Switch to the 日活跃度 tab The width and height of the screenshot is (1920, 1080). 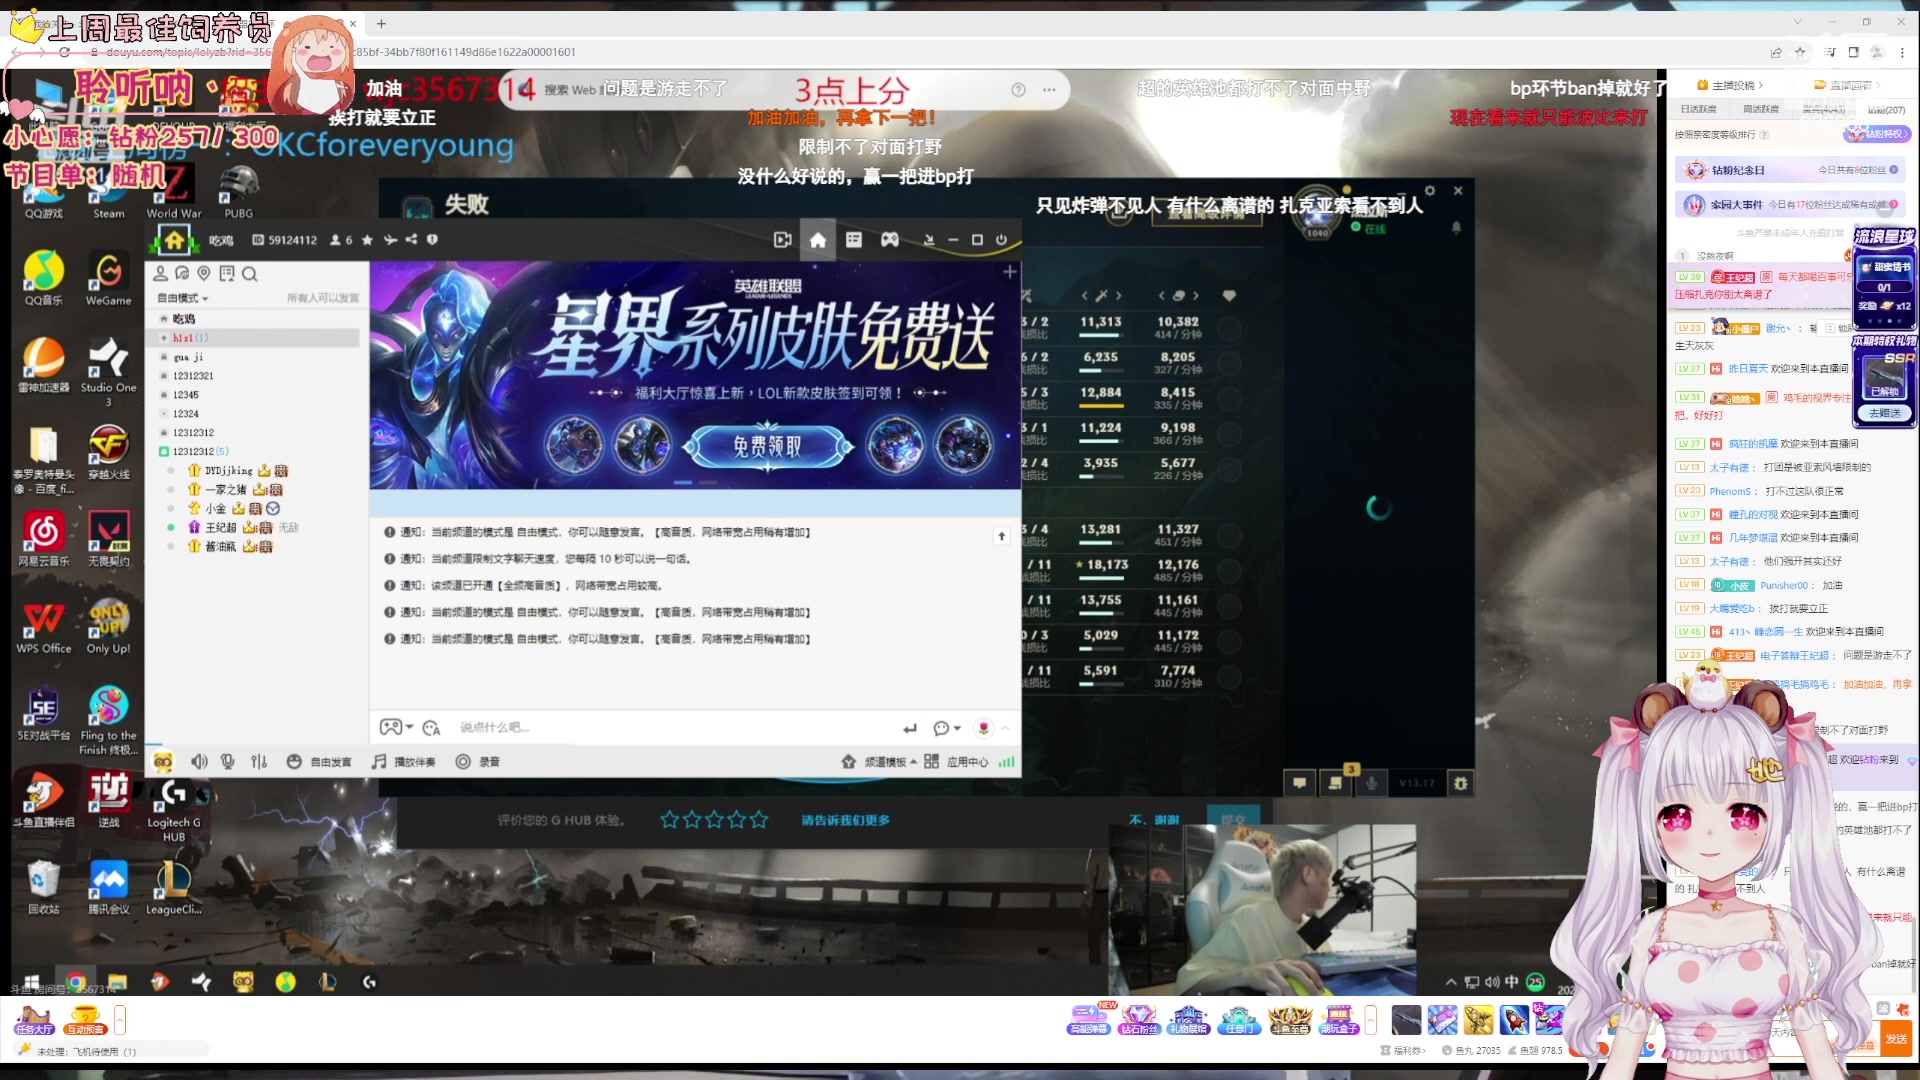click(1698, 109)
